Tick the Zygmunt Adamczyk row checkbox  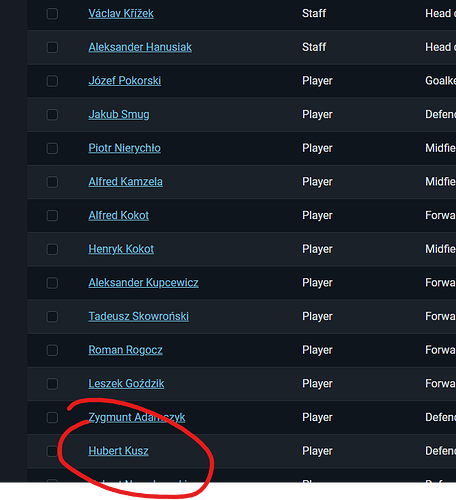[x=52, y=418]
